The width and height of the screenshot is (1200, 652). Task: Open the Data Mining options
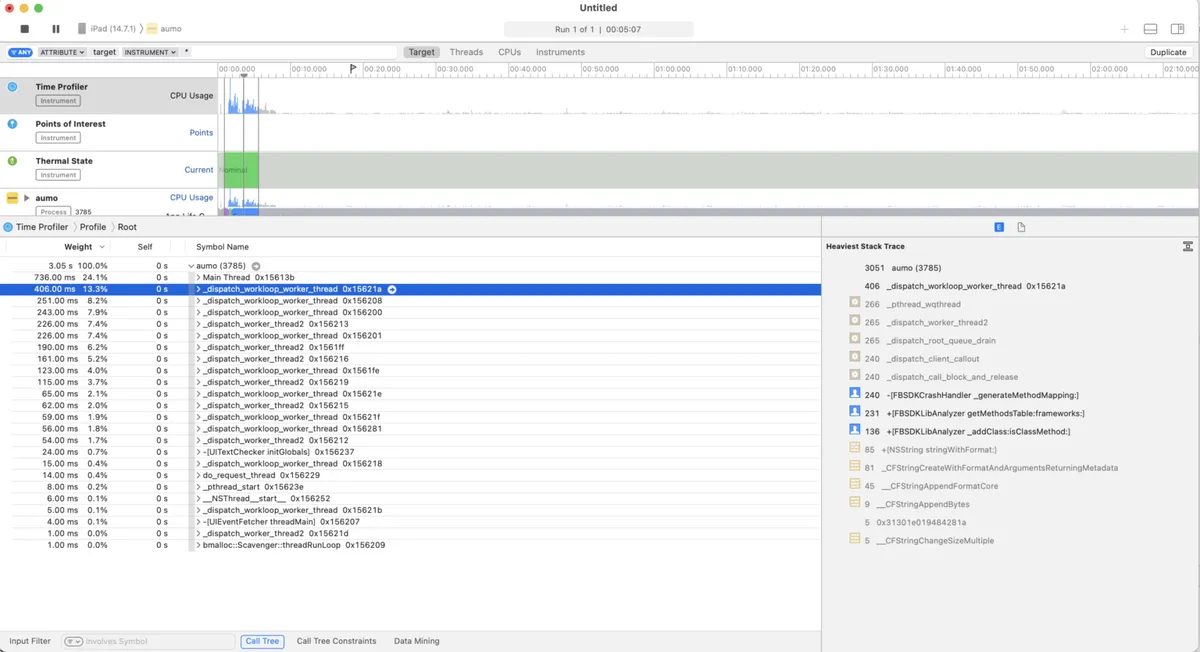[417, 641]
